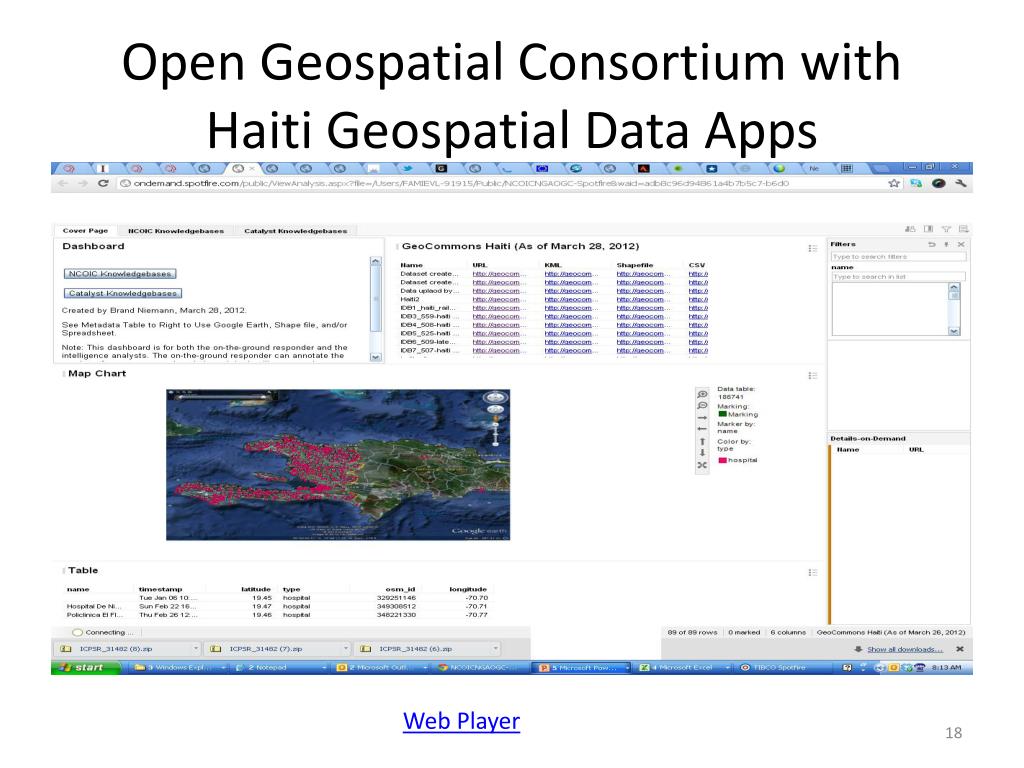Open legend toggle for GeoCommons Haiti table
The width and height of the screenshot is (1024, 768).
pos(812,248)
